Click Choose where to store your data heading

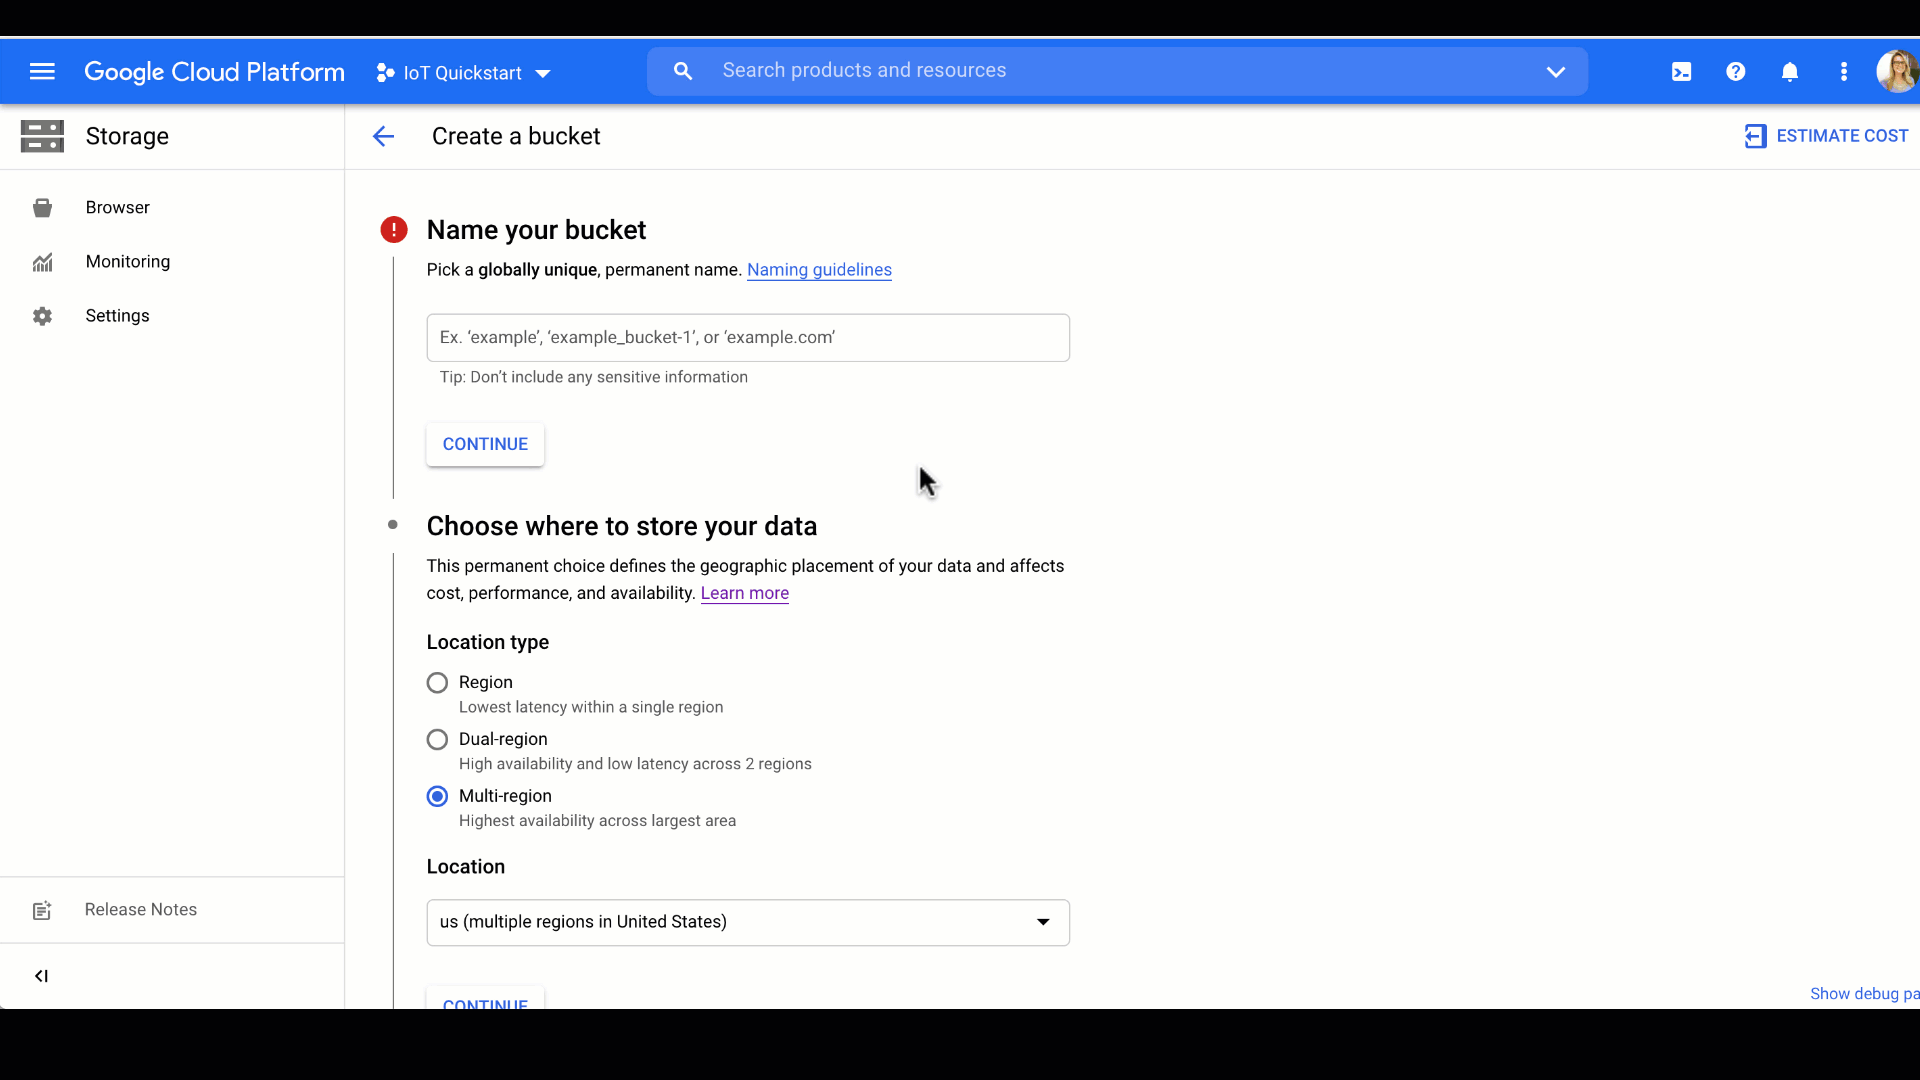[x=622, y=526]
